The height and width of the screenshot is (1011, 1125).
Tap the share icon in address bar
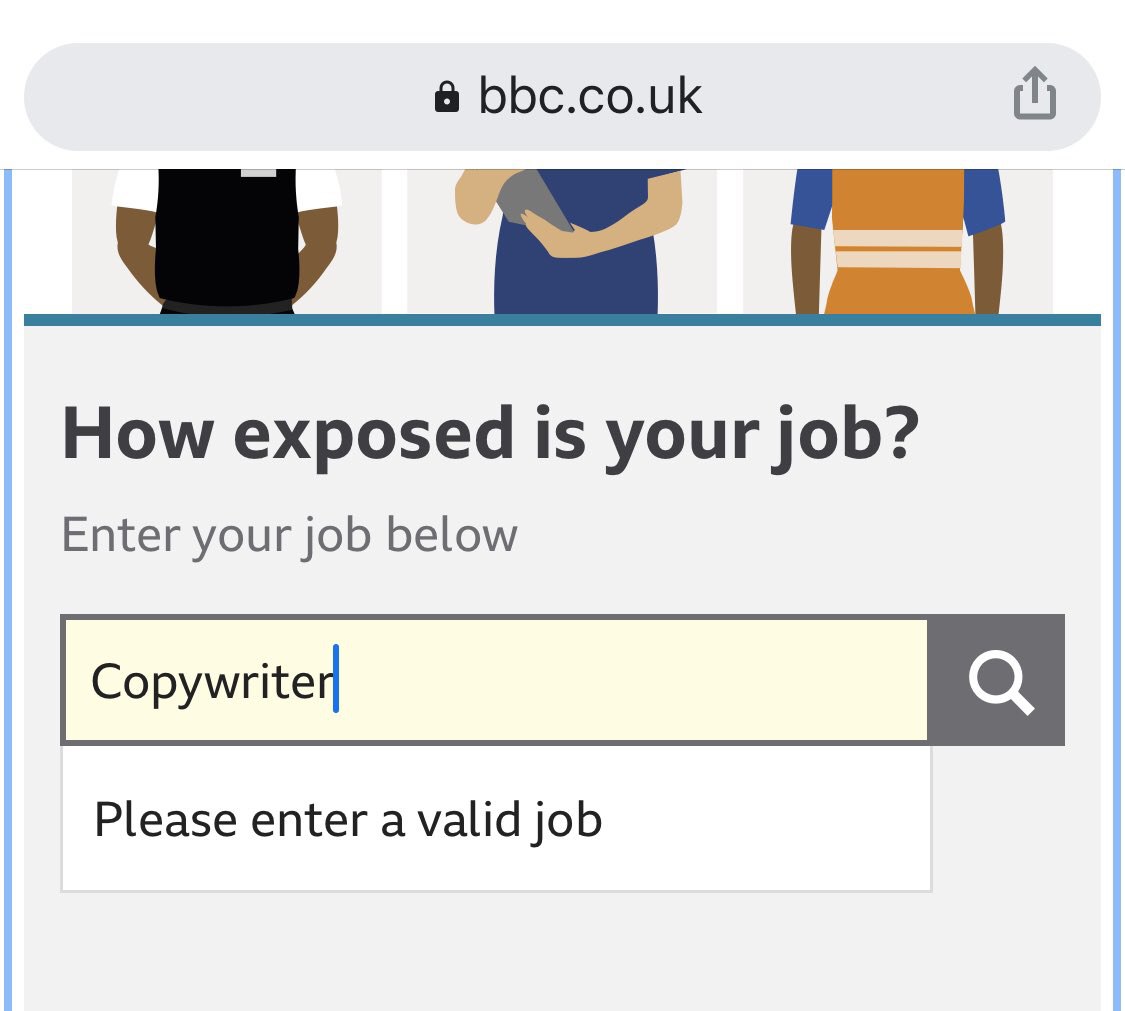coord(1034,93)
